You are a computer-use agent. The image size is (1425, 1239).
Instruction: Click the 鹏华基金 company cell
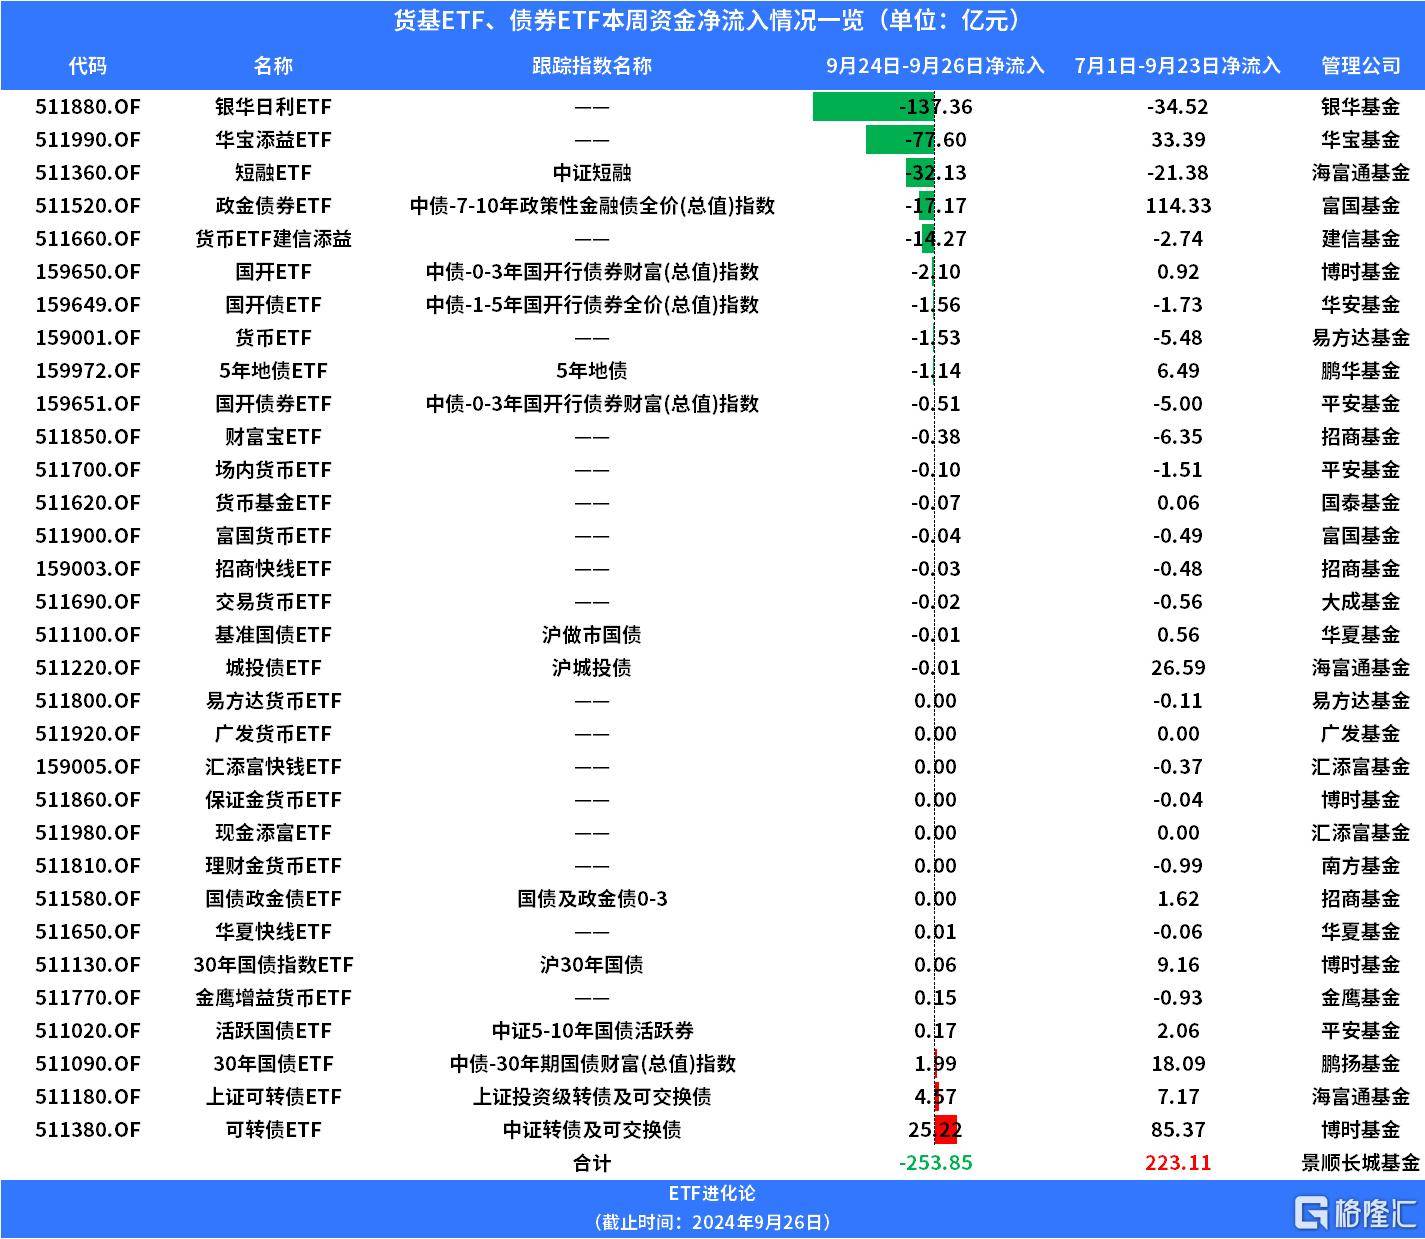pos(1361,371)
